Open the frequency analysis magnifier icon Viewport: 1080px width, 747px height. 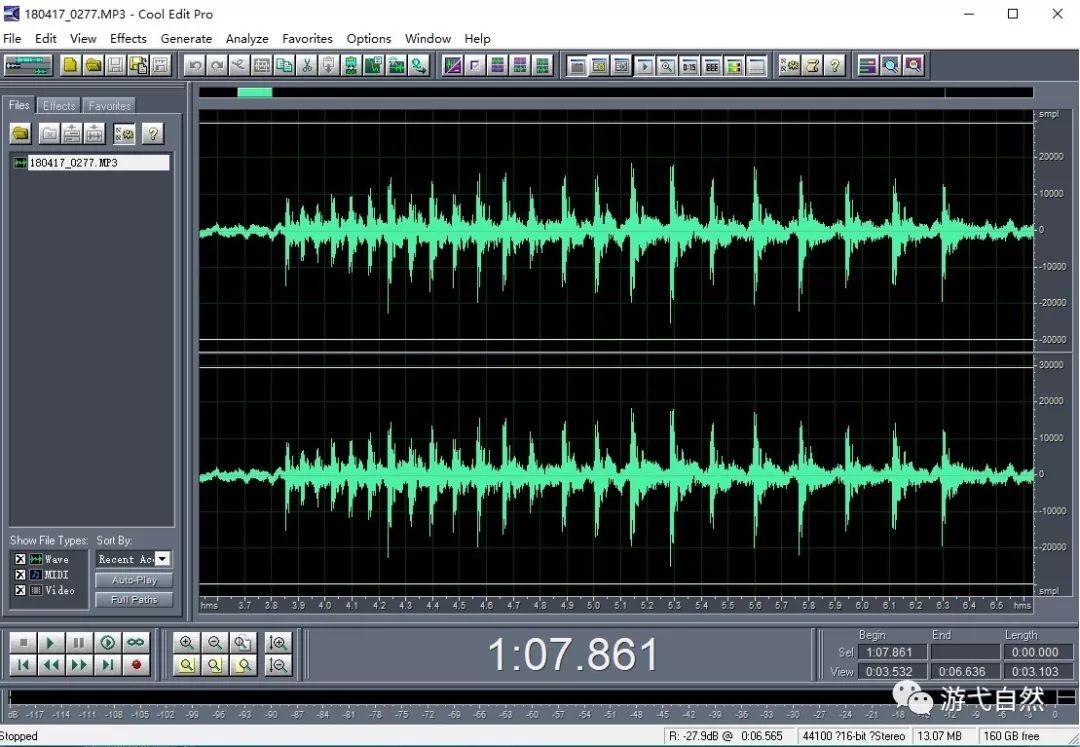(x=891, y=65)
